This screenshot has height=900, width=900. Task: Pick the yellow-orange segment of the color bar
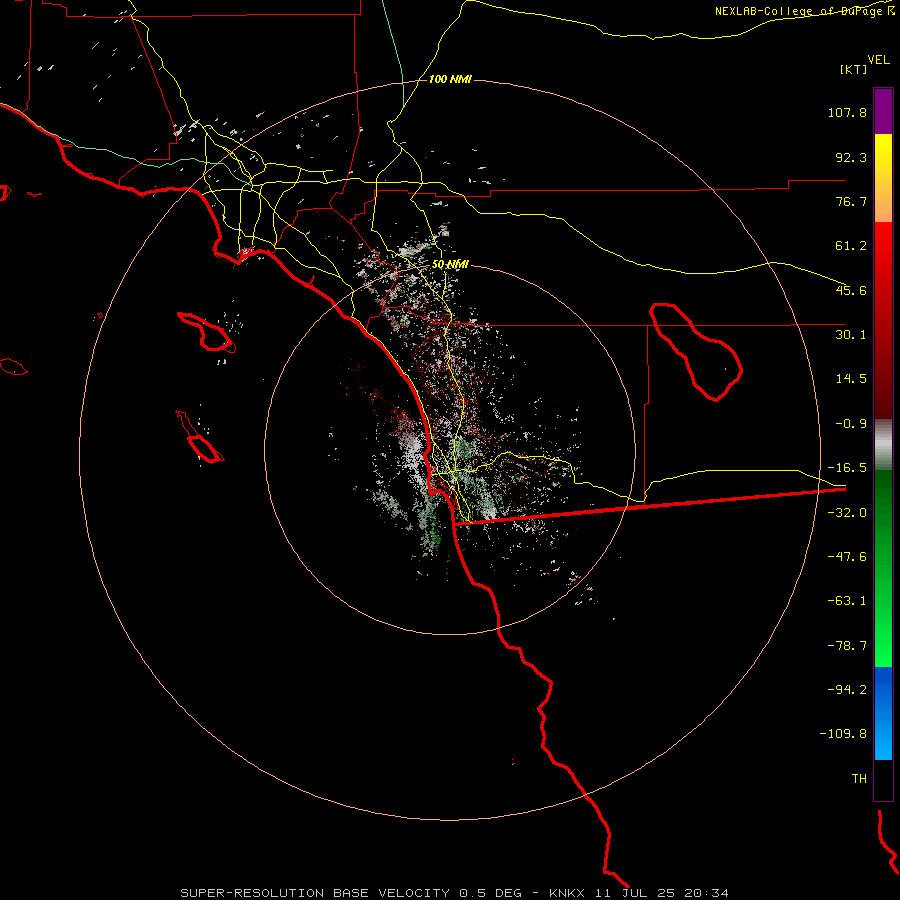pos(883,178)
